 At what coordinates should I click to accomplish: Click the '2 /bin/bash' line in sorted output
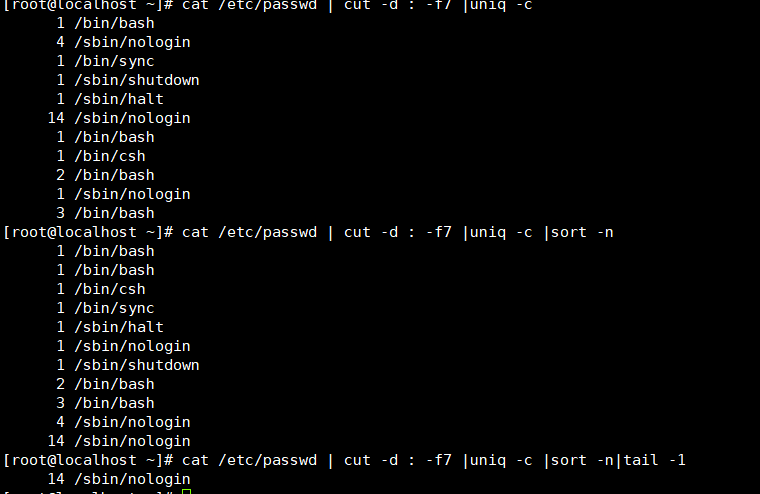tap(105, 384)
